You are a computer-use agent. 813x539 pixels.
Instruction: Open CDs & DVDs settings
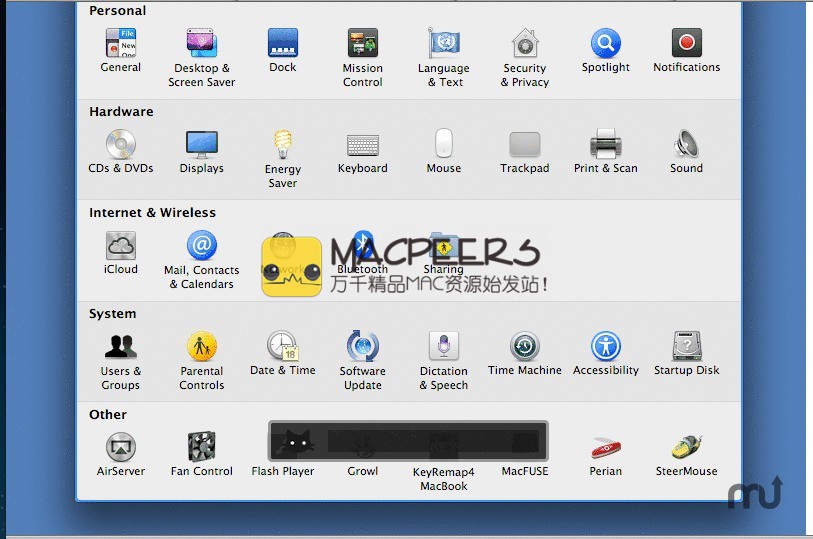pos(121,145)
